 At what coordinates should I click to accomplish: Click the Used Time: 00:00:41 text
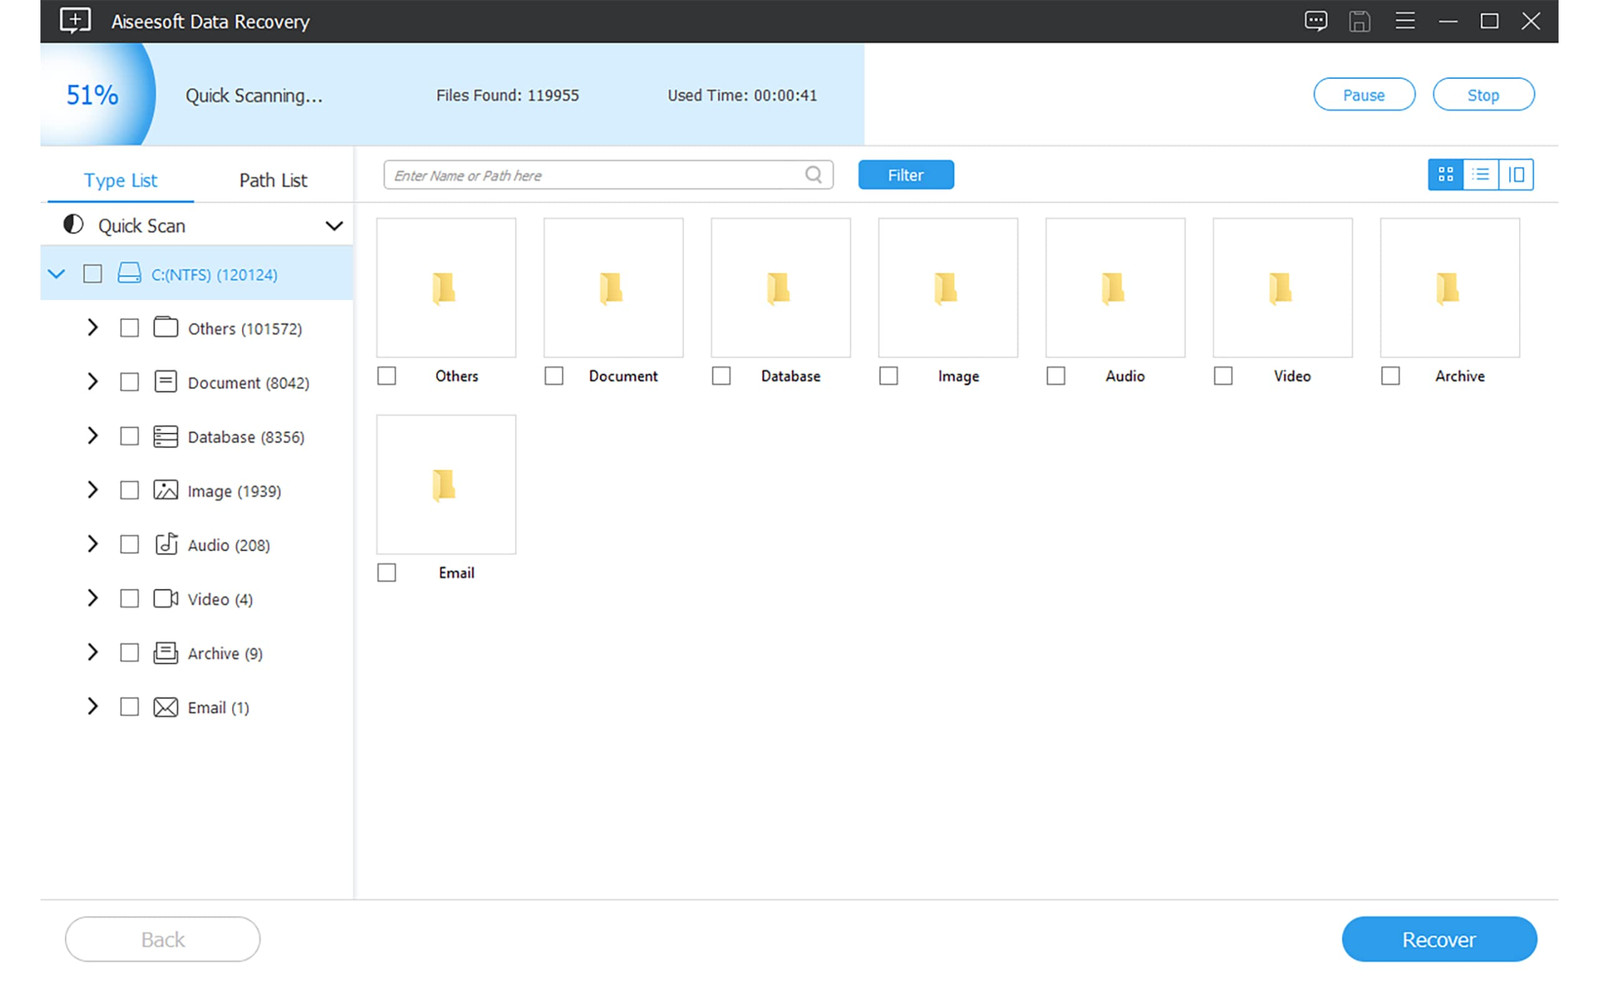[x=742, y=95]
